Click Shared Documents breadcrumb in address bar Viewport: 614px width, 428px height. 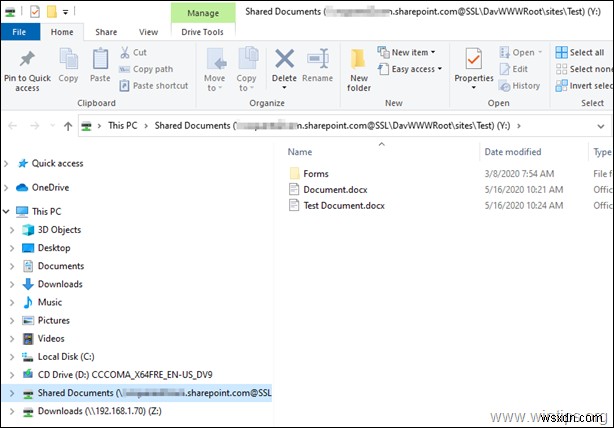(x=332, y=126)
